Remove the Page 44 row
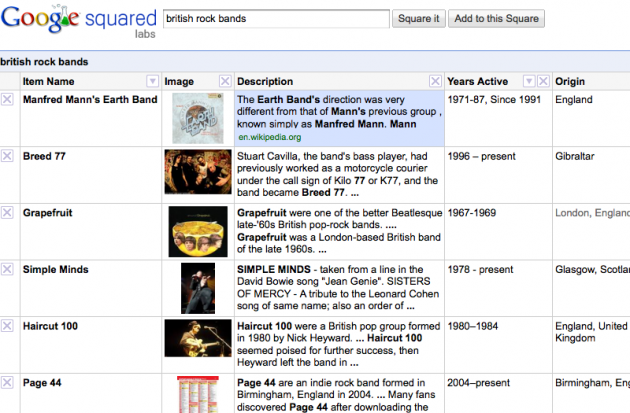Viewport: 630px width, 413px height. 7,382
